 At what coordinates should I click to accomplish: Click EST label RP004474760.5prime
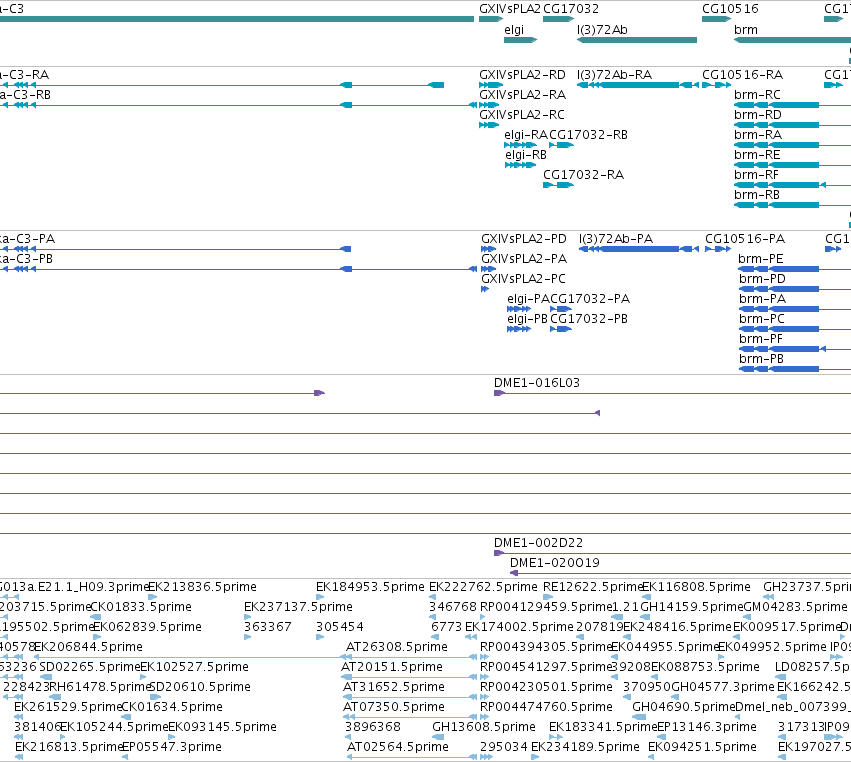[546, 707]
